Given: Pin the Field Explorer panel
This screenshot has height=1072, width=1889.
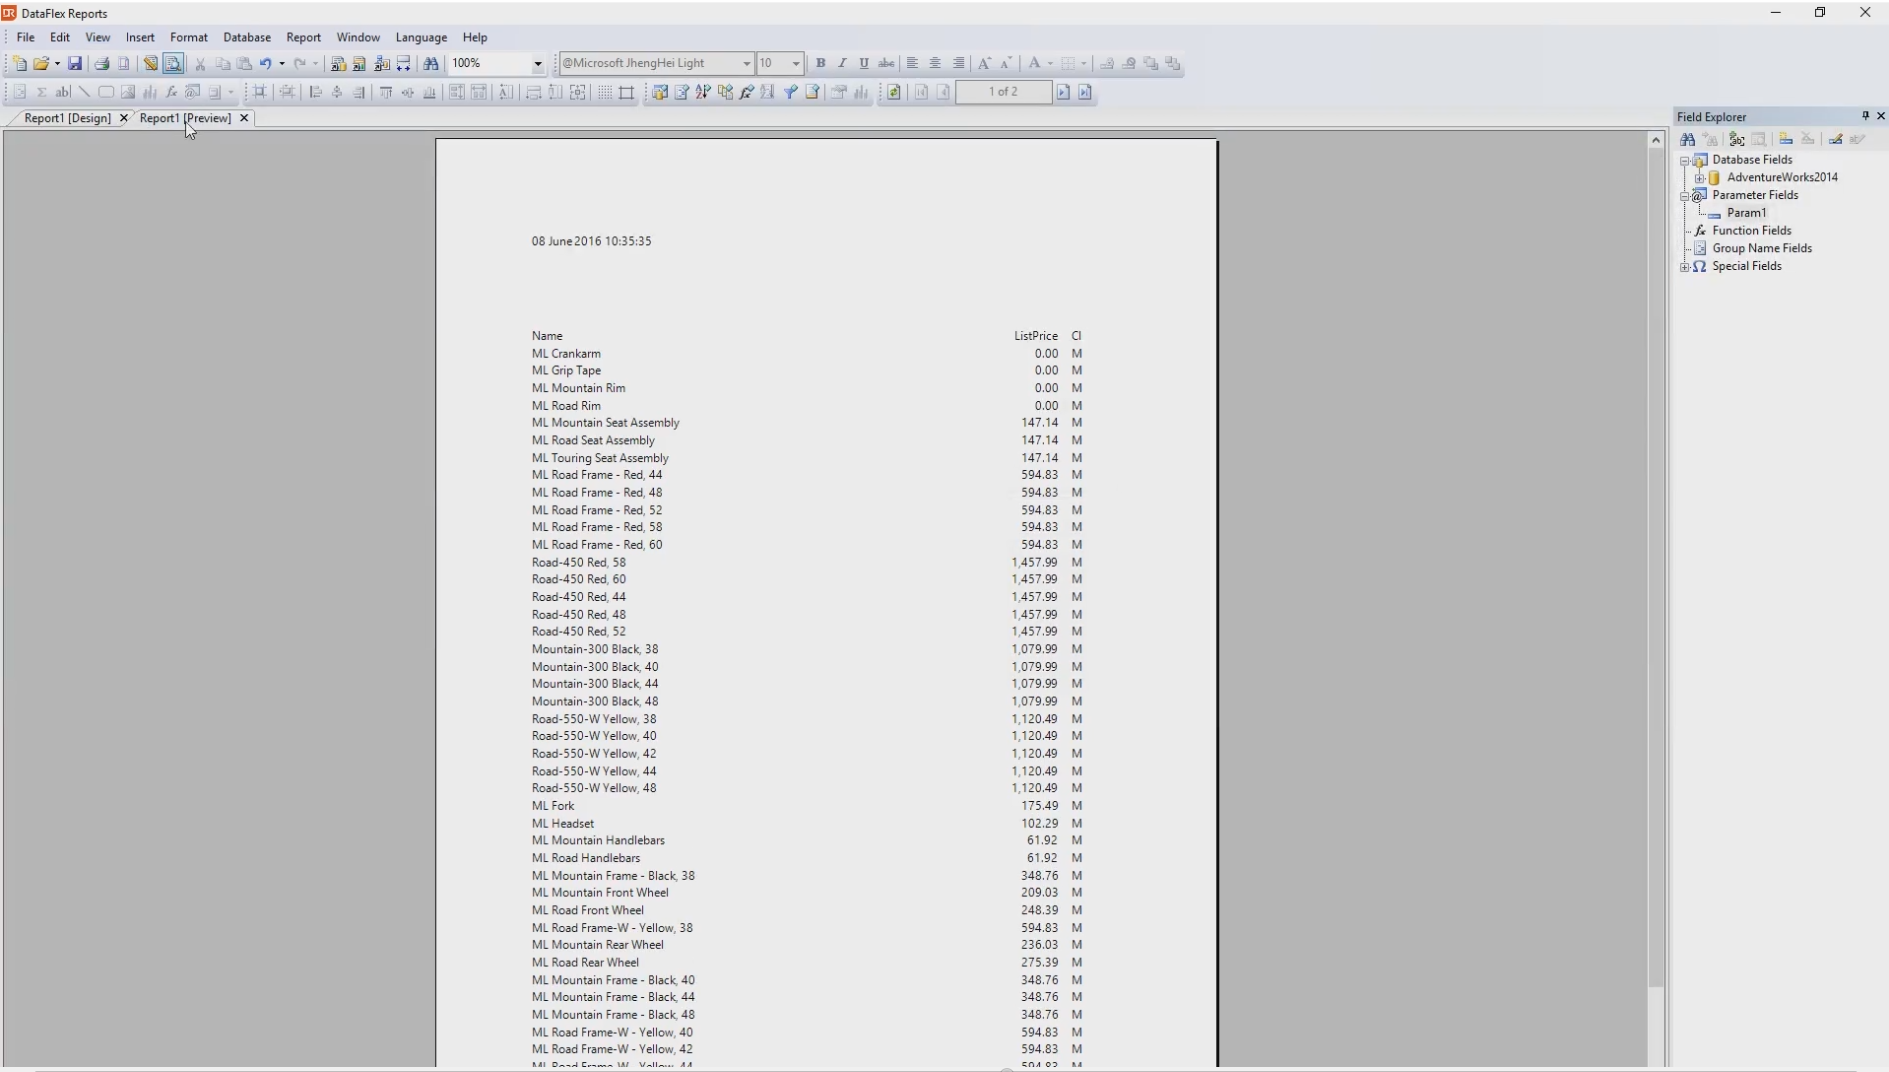Looking at the screenshot, I should point(1865,116).
